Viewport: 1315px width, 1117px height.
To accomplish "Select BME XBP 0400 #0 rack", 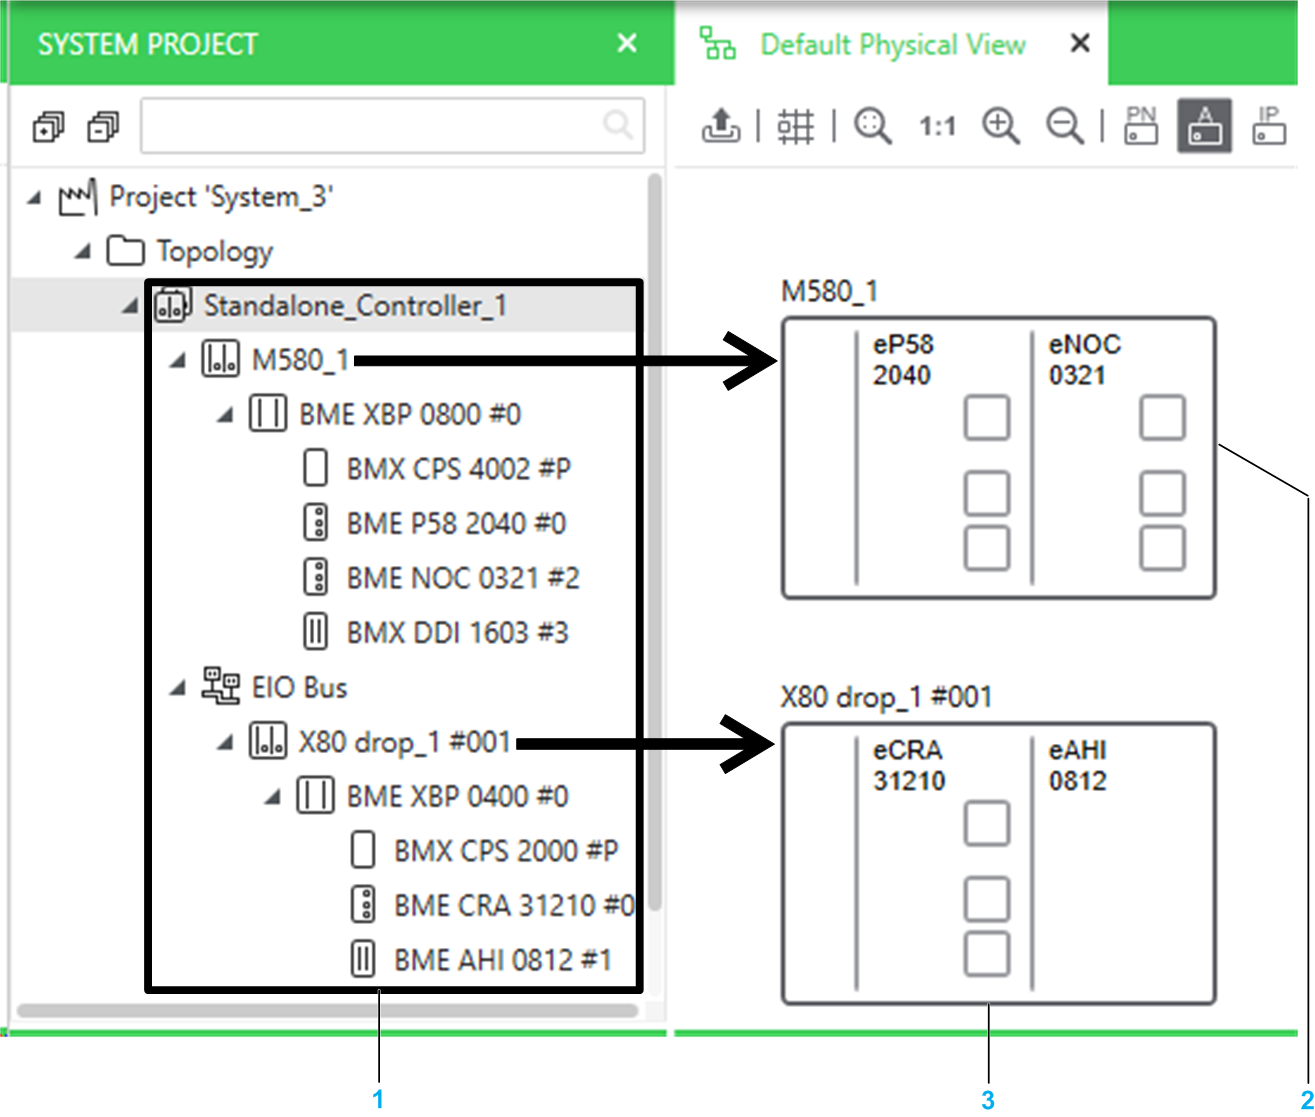I will pyautogui.click(x=457, y=796).
